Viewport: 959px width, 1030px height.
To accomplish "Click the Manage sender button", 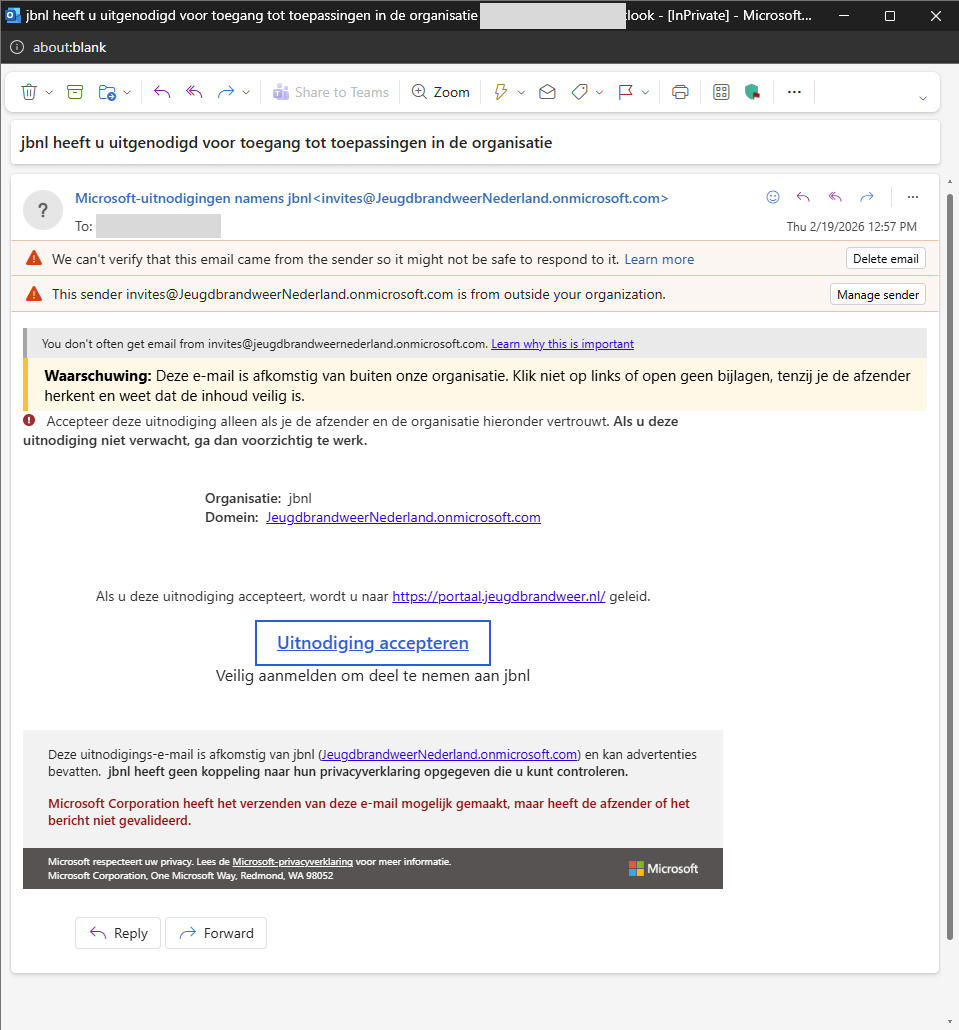I will [878, 295].
